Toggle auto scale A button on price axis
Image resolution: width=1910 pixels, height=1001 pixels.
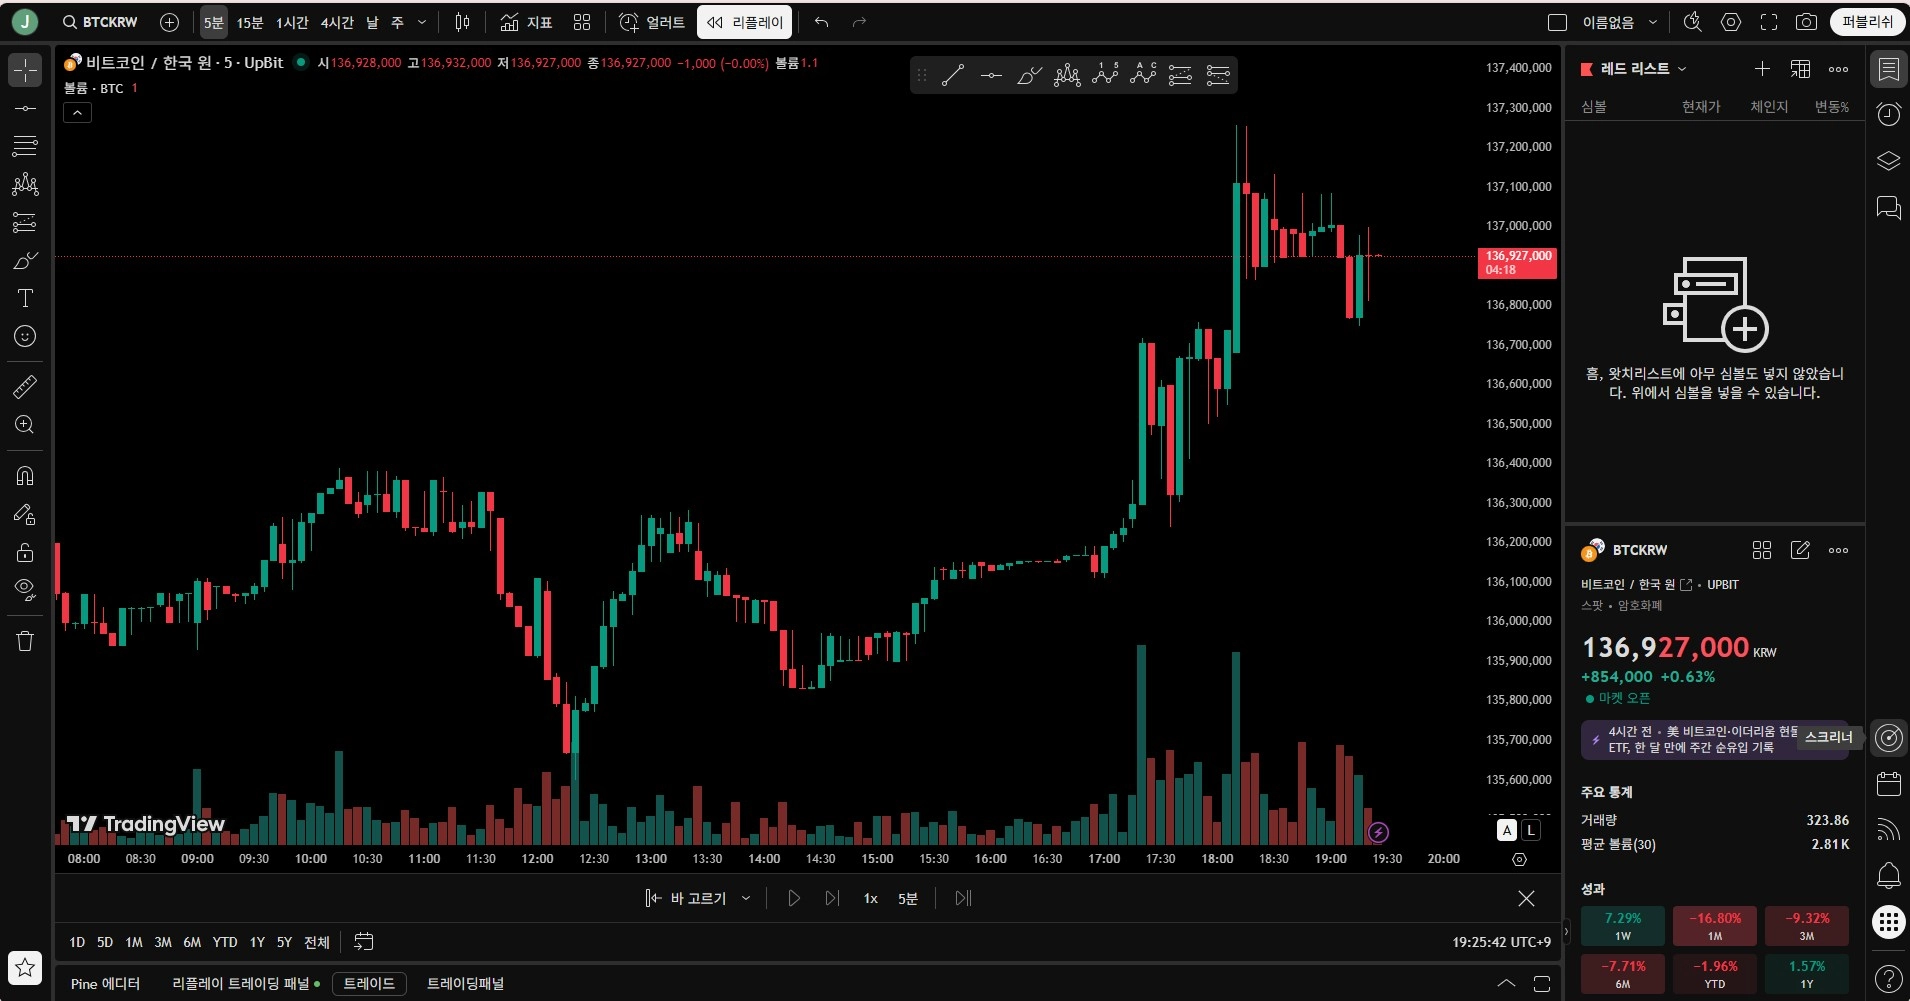[x=1507, y=830]
